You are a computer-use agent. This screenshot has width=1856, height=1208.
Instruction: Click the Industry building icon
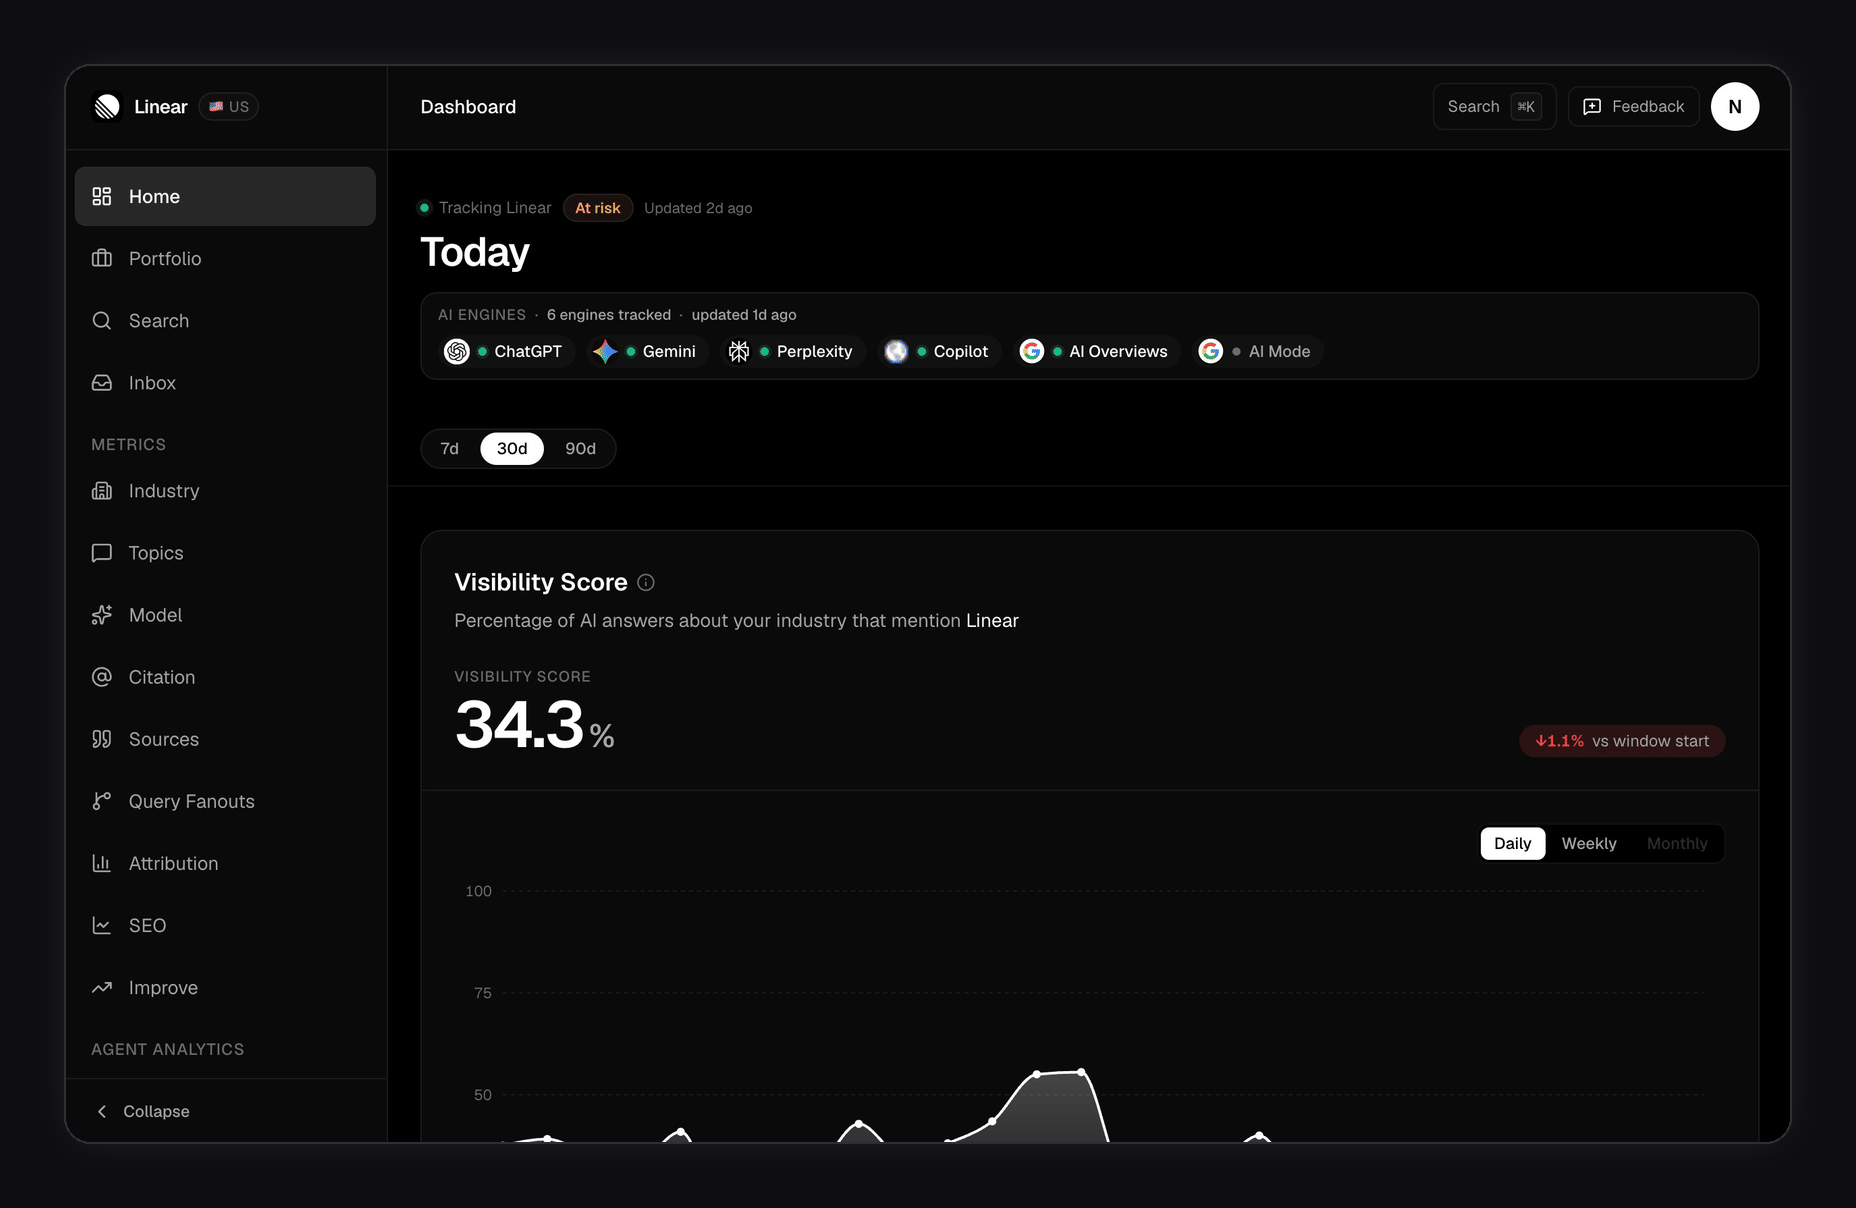point(102,490)
